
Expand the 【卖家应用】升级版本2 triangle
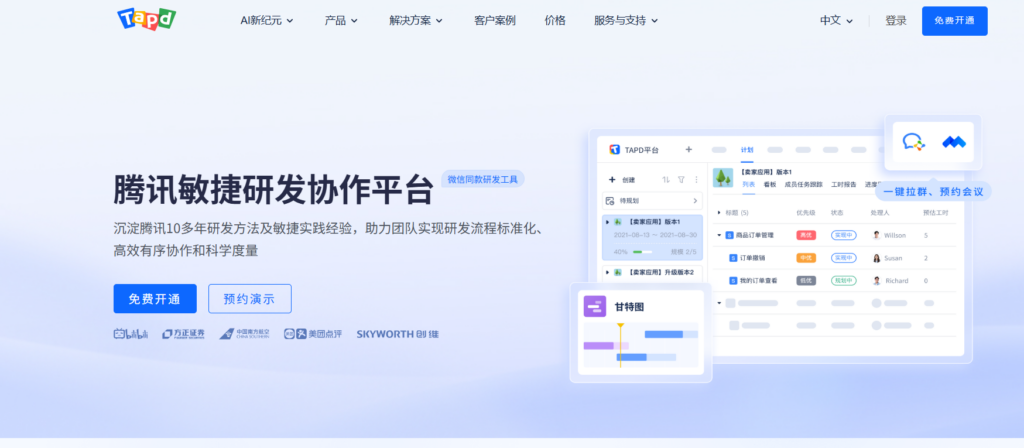(608, 272)
